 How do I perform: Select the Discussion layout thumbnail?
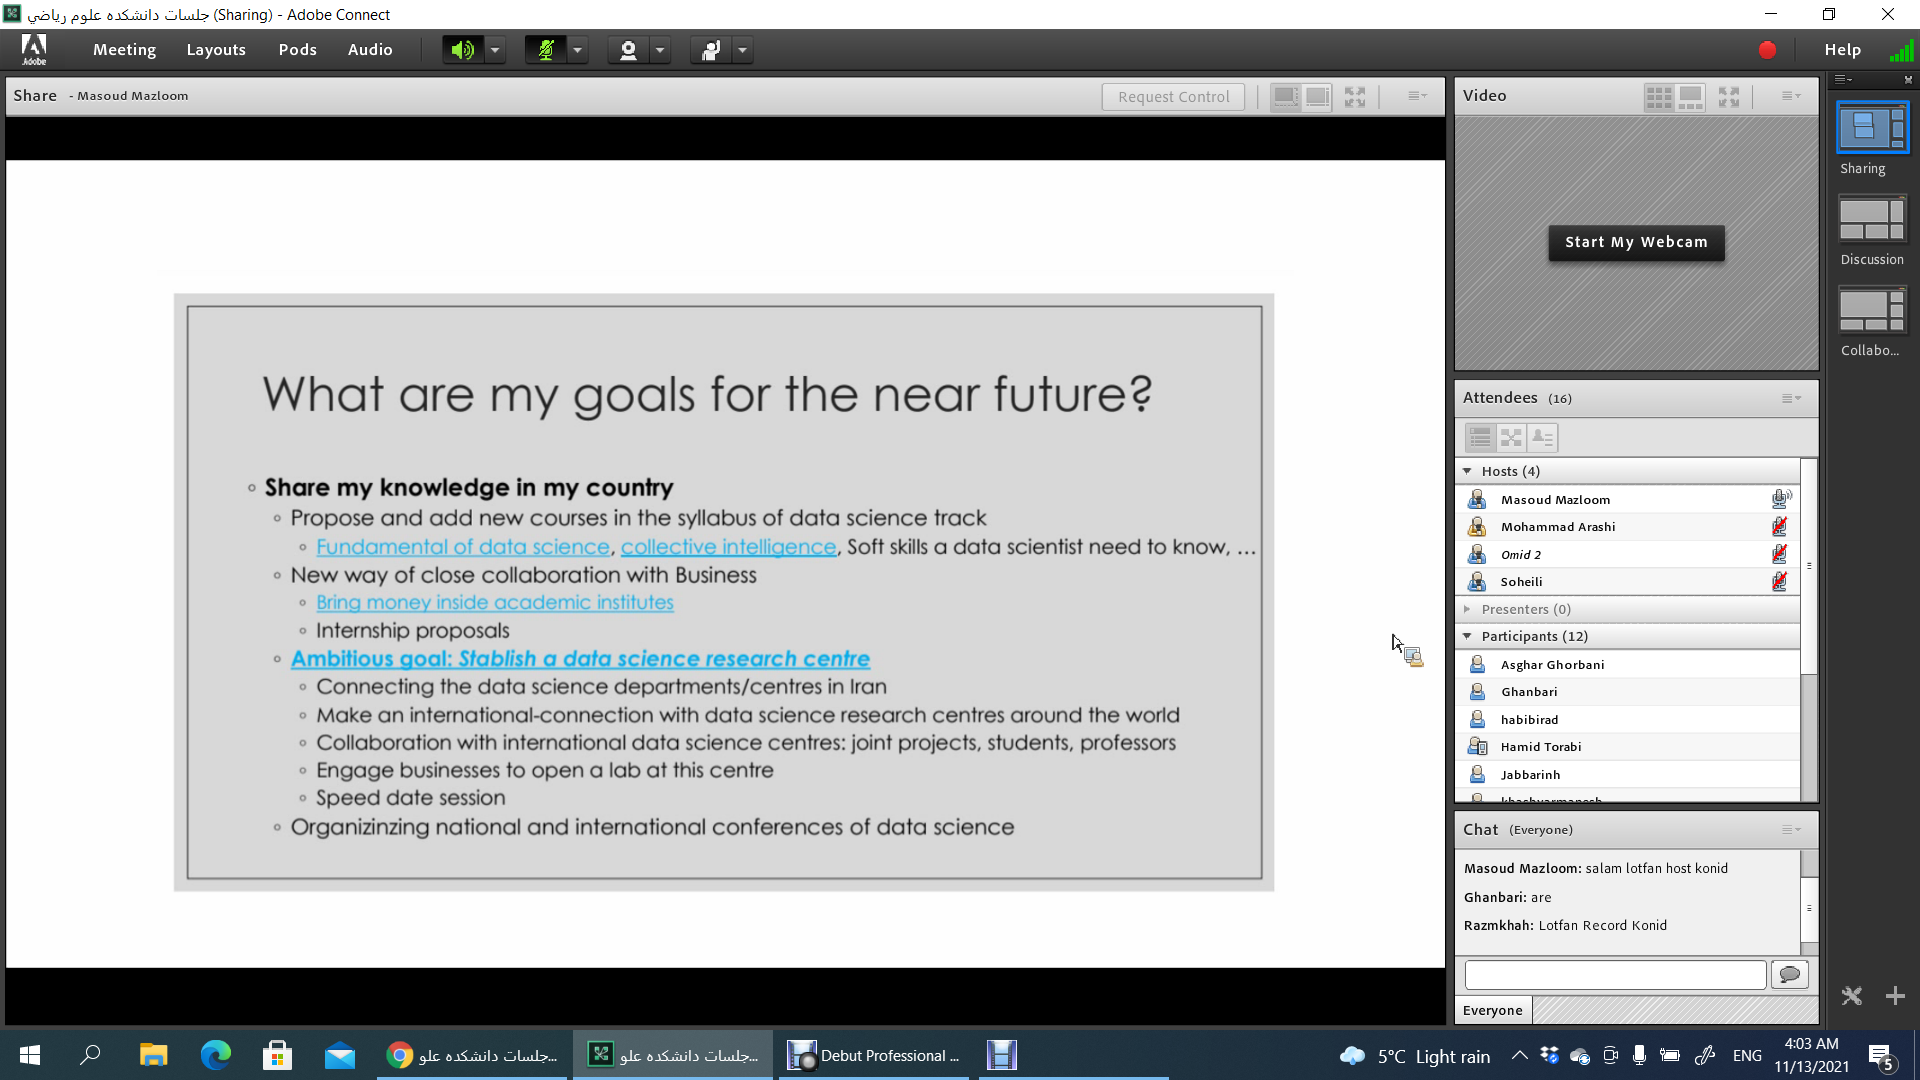tap(1872, 220)
